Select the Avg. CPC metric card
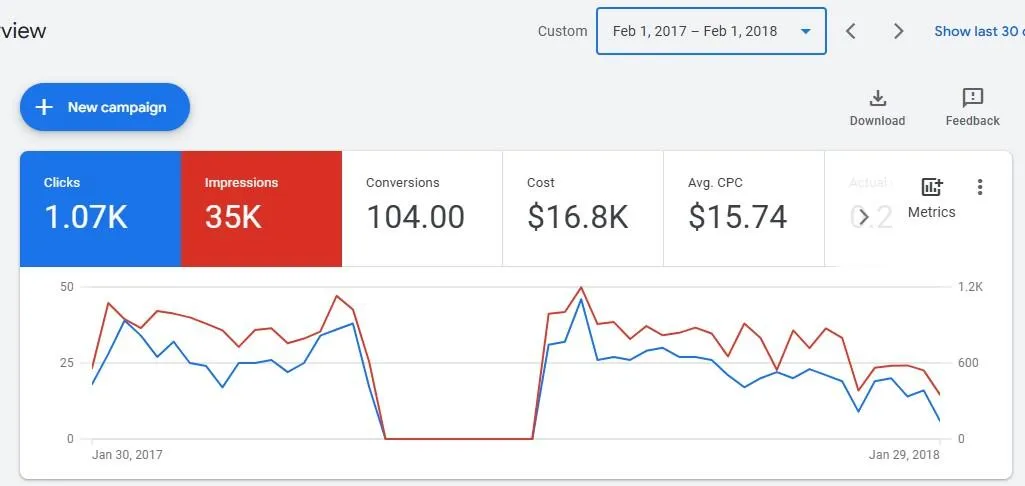The height and width of the screenshot is (486, 1025). 743,209
